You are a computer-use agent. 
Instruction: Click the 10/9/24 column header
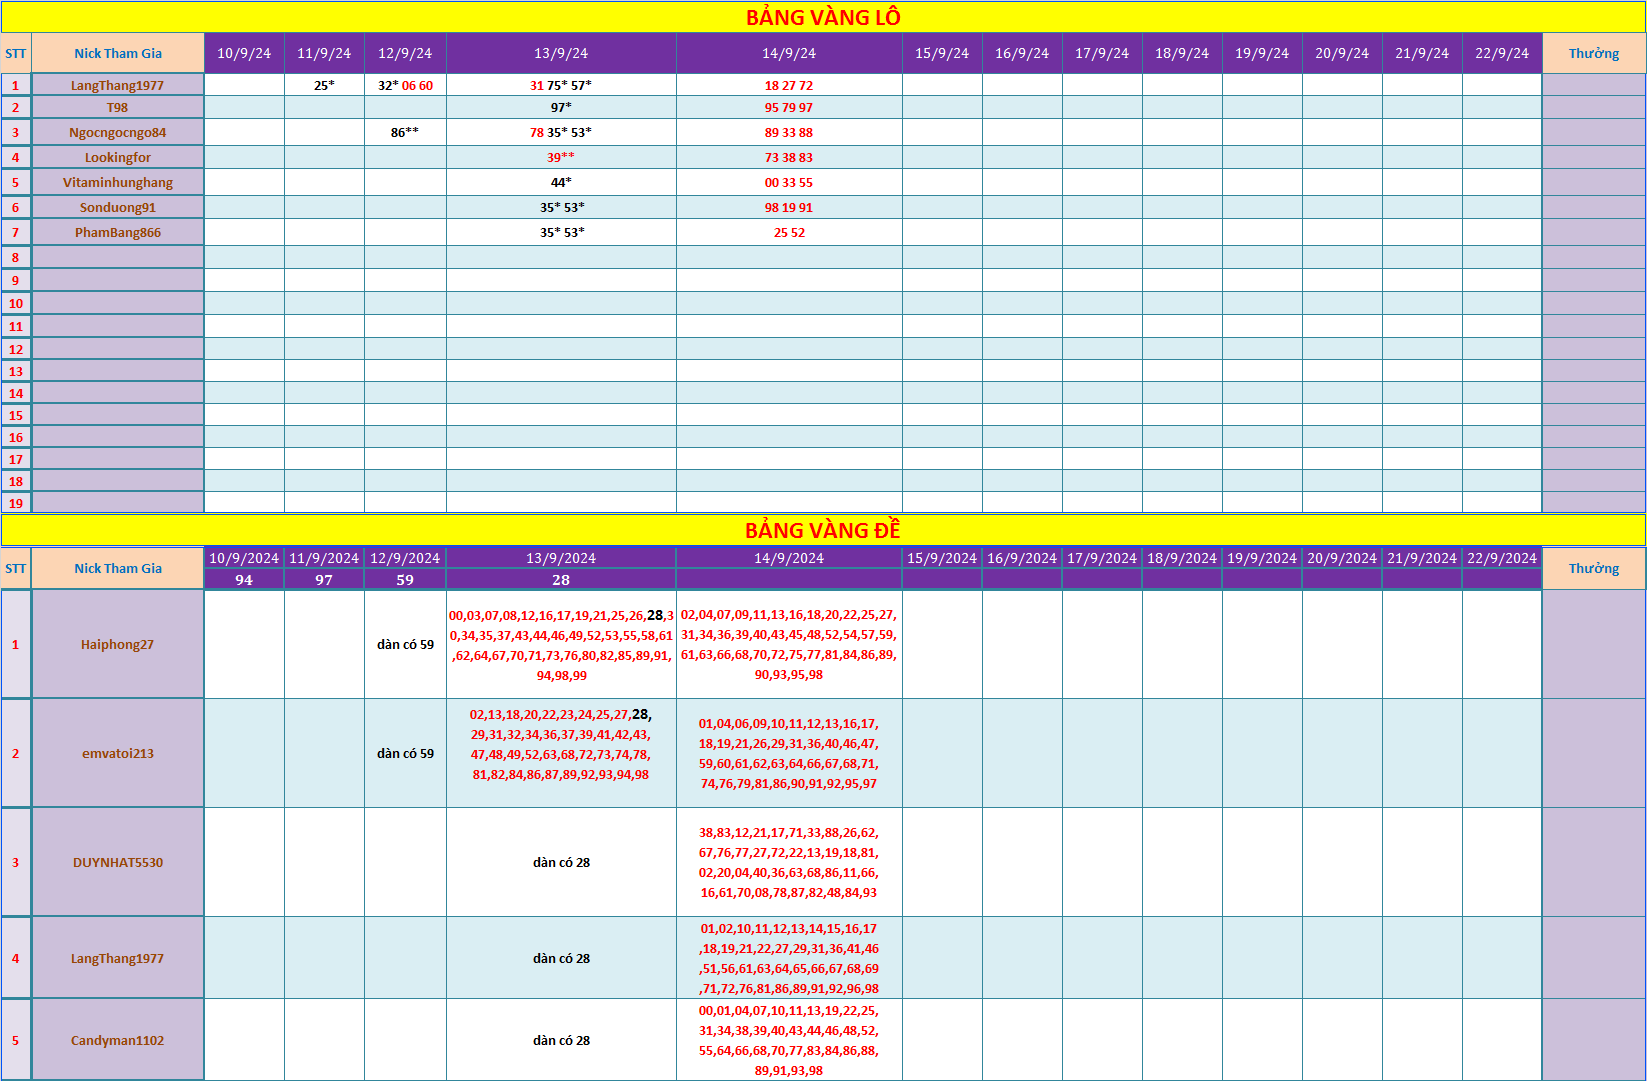[244, 53]
